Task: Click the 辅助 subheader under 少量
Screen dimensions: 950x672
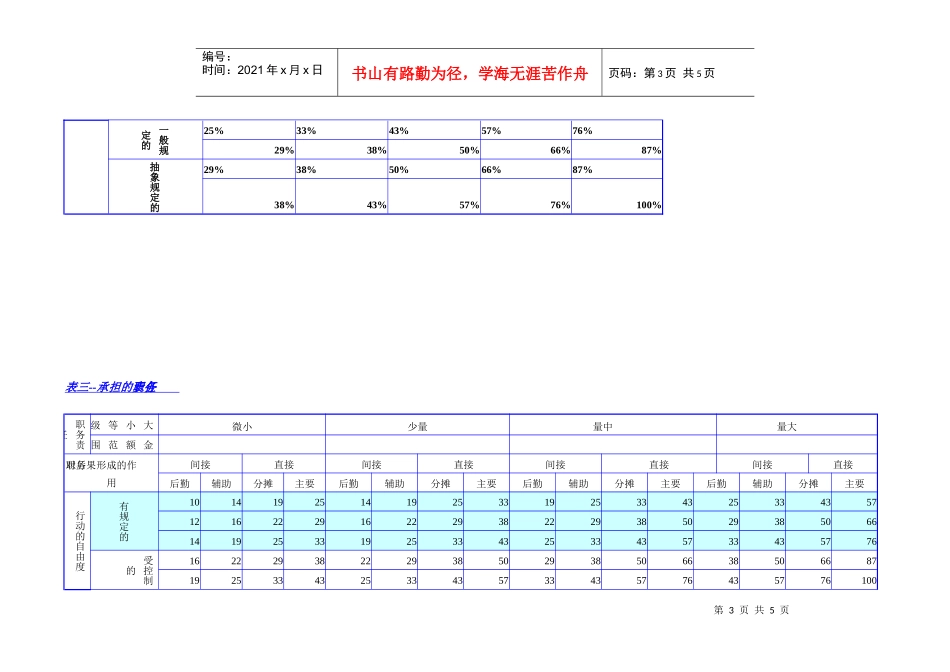Action: coord(394,484)
